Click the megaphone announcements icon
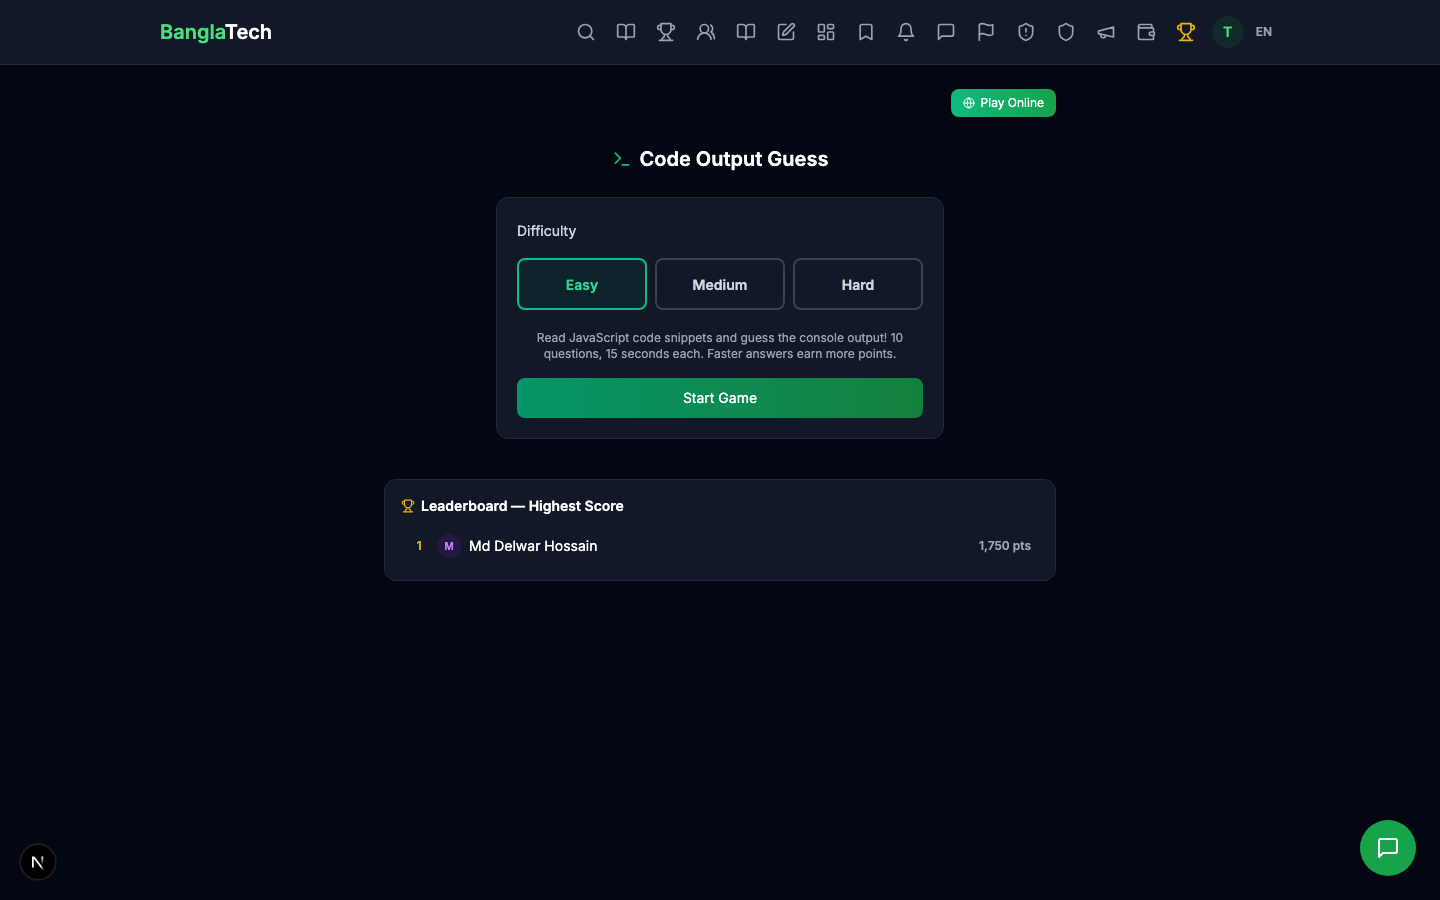1440x900 pixels. point(1106,32)
